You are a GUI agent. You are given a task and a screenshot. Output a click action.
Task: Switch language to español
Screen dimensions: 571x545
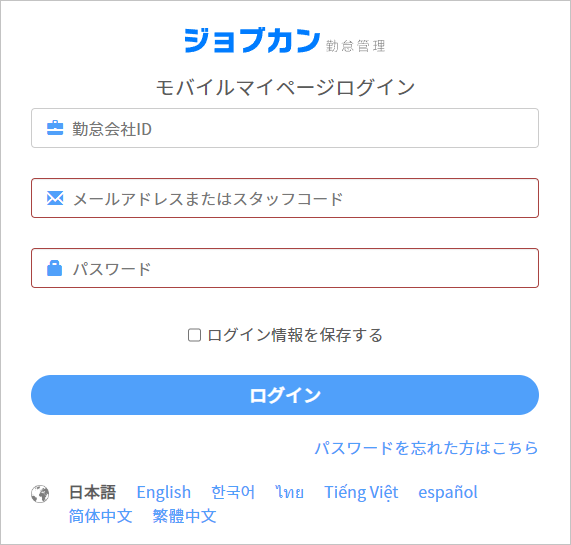[448, 492]
